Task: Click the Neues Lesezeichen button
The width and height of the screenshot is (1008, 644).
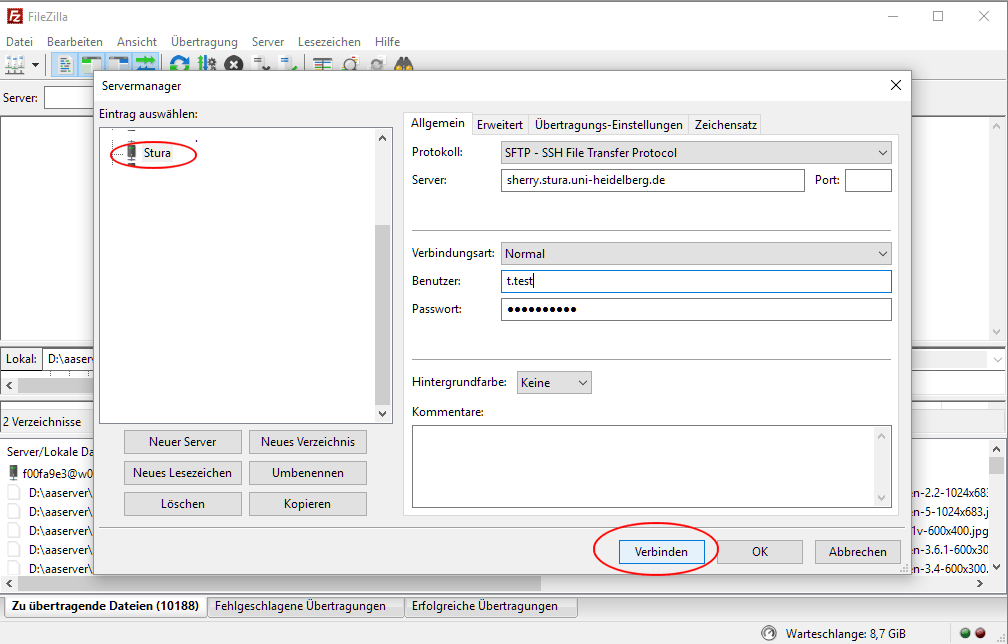Action: pos(183,472)
